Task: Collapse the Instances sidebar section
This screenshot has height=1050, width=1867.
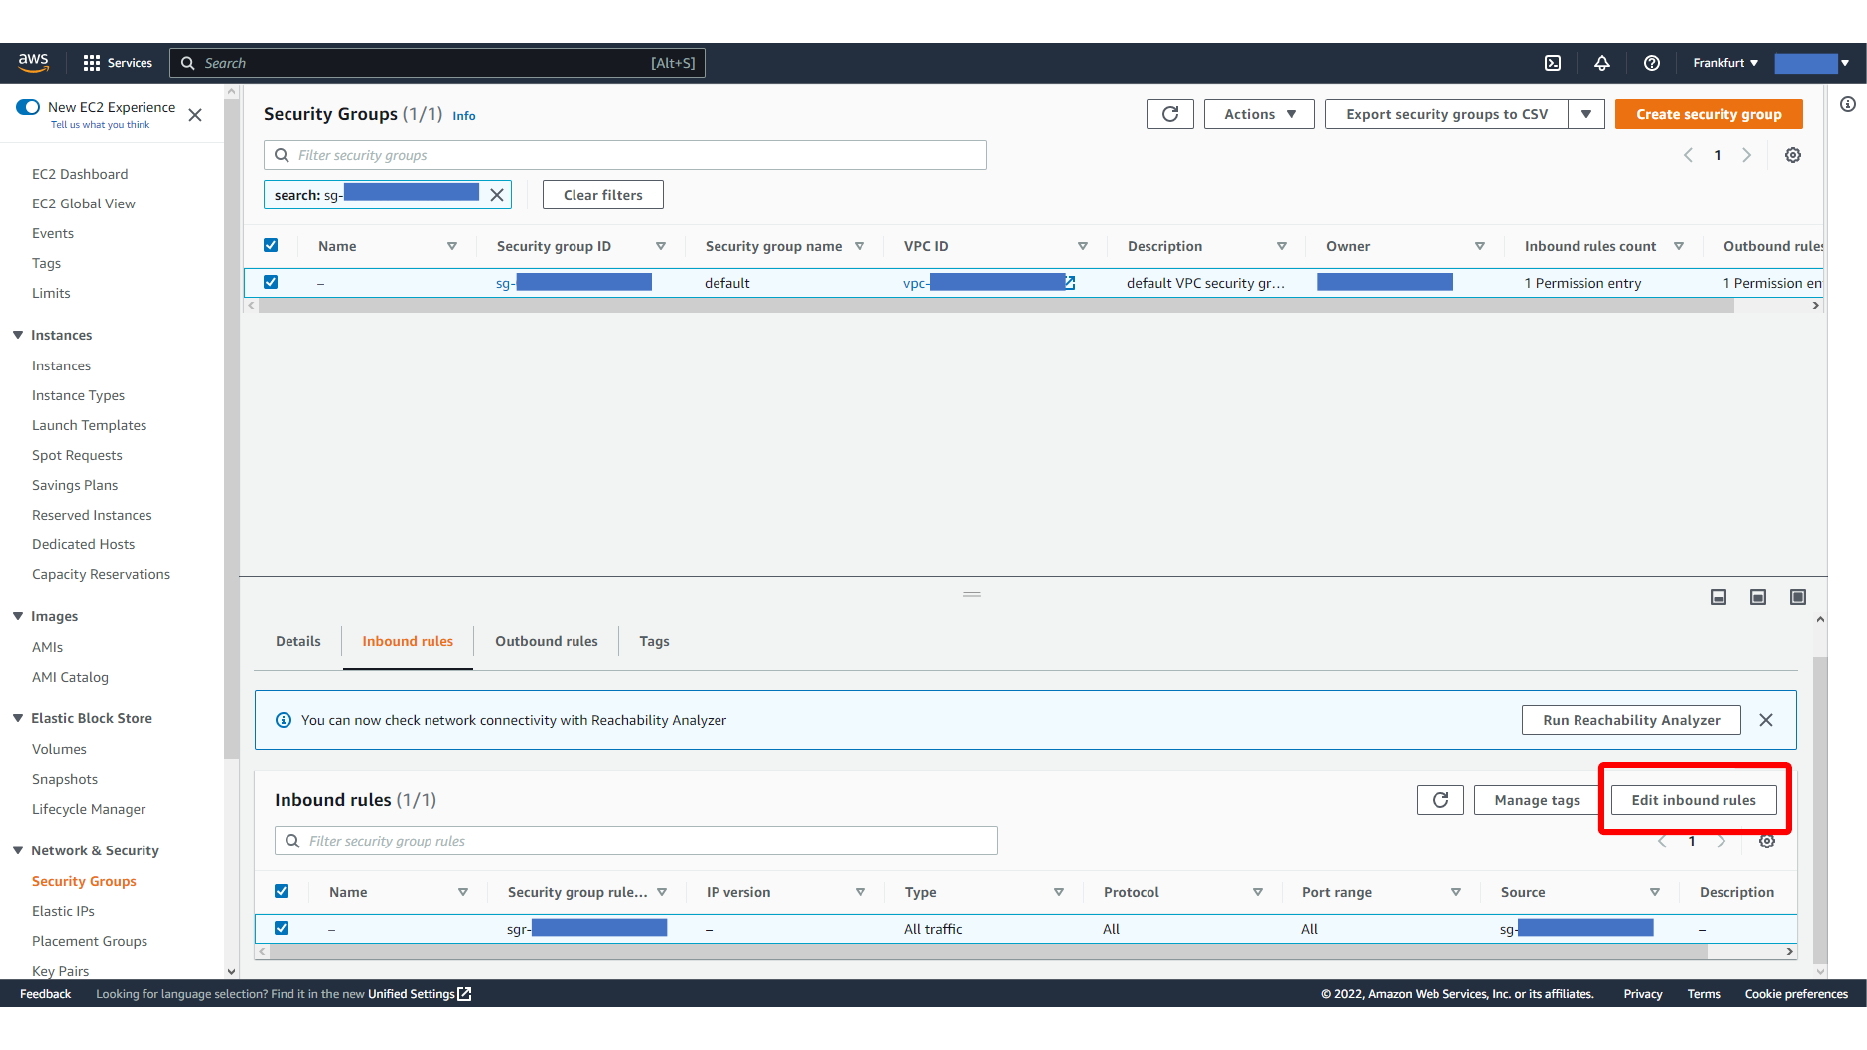Action: [18, 335]
